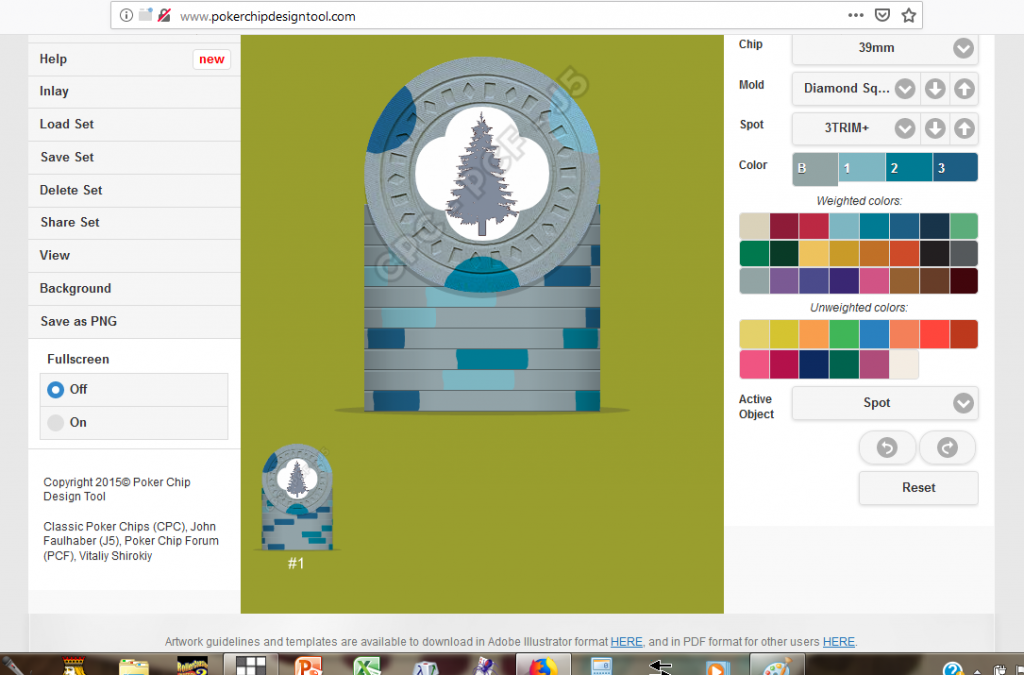This screenshot has width=1024, height=675.
Task: Open the Active Object Spot dropdown
Action: [884, 403]
